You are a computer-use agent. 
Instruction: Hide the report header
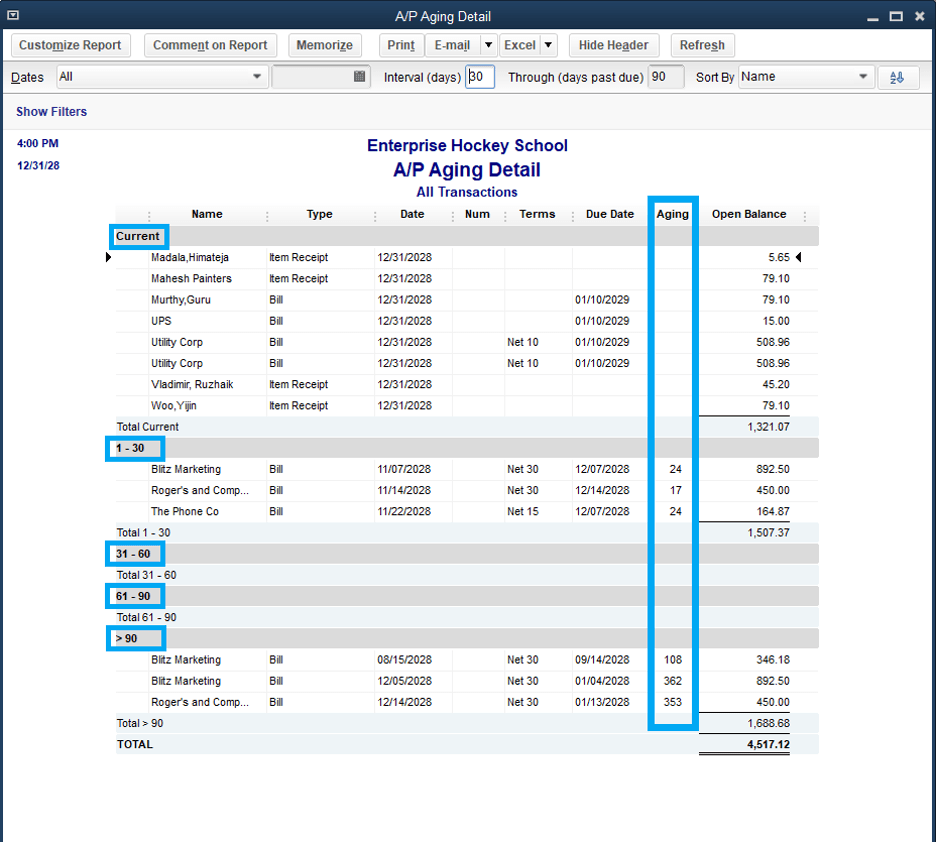613,45
